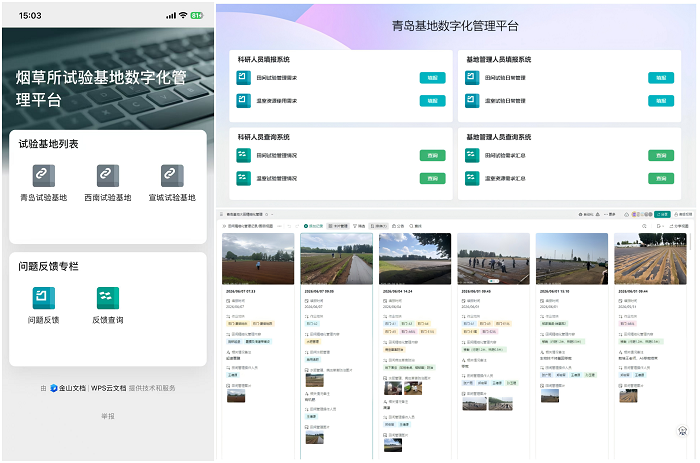The image size is (700, 463).
Task: Select the card view tab in table toolbar
Action: pos(338,226)
